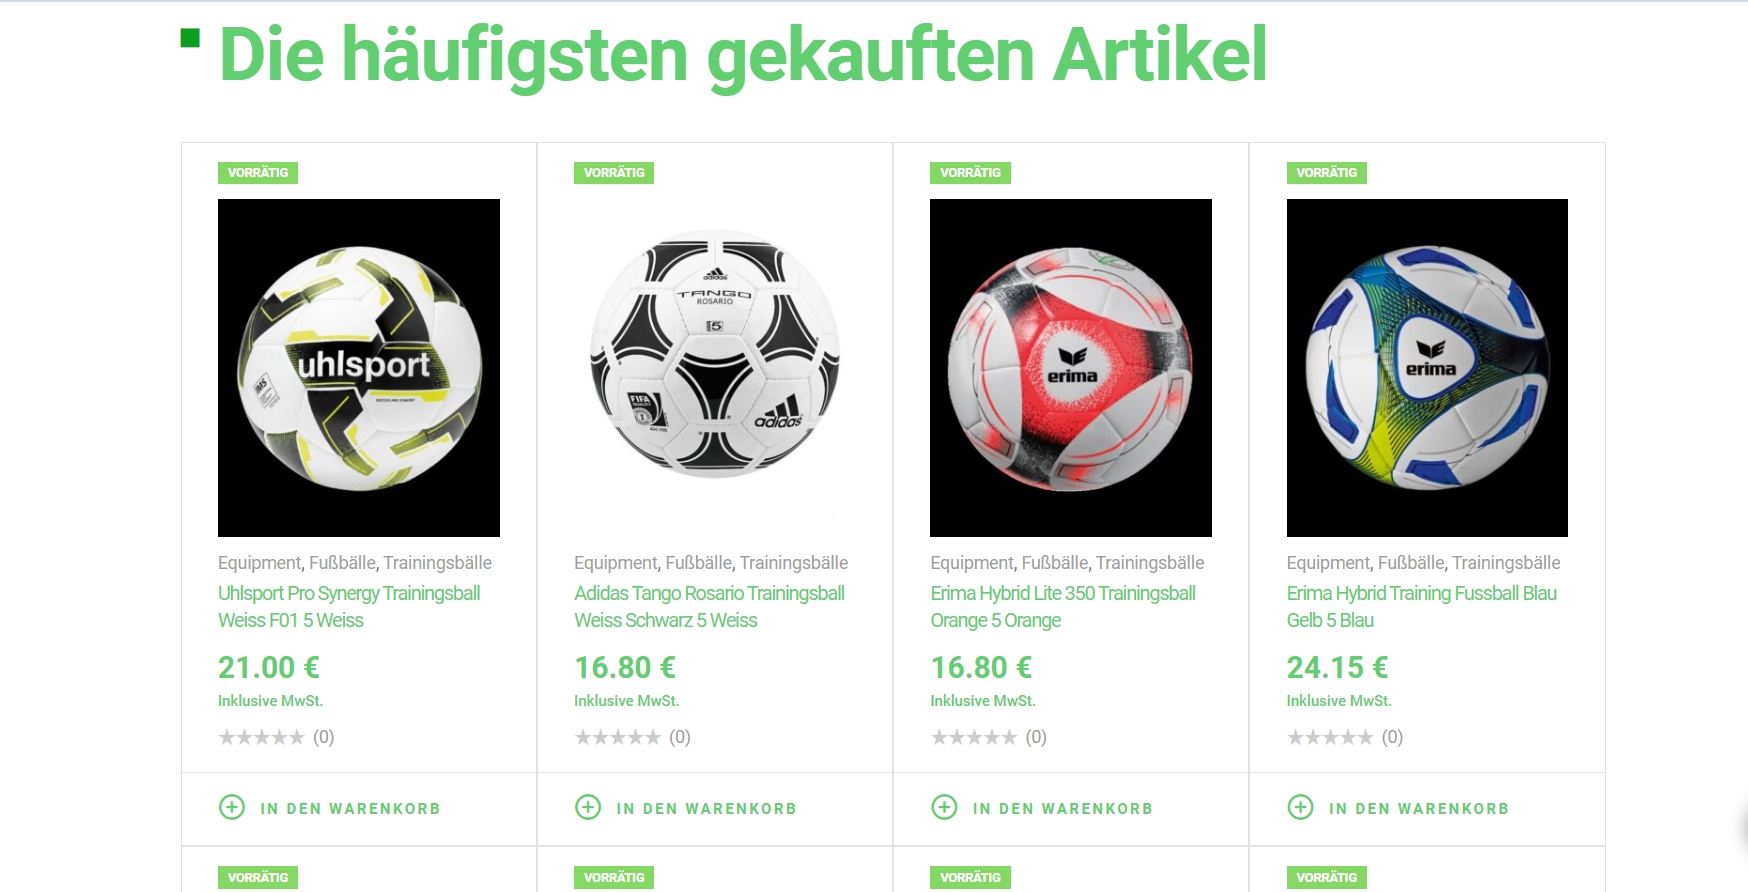
Task: Click plus icon under Adidas Tango Rosario
Action: (x=588, y=807)
